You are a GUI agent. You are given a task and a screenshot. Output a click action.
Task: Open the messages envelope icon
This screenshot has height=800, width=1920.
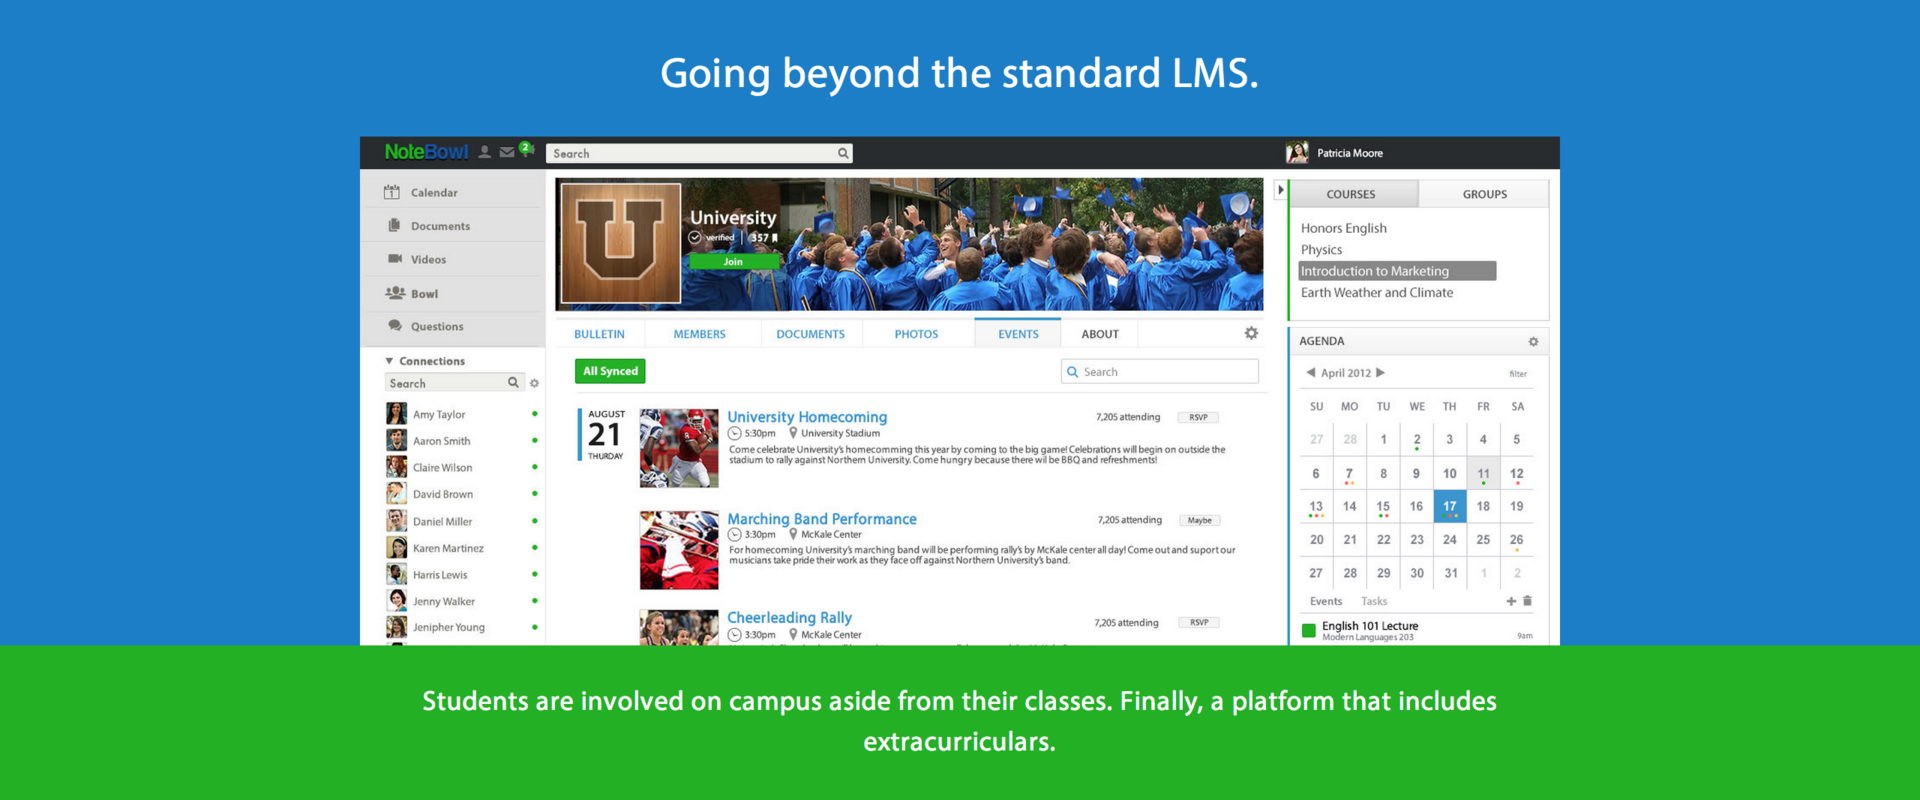pyautogui.click(x=507, y=152)
